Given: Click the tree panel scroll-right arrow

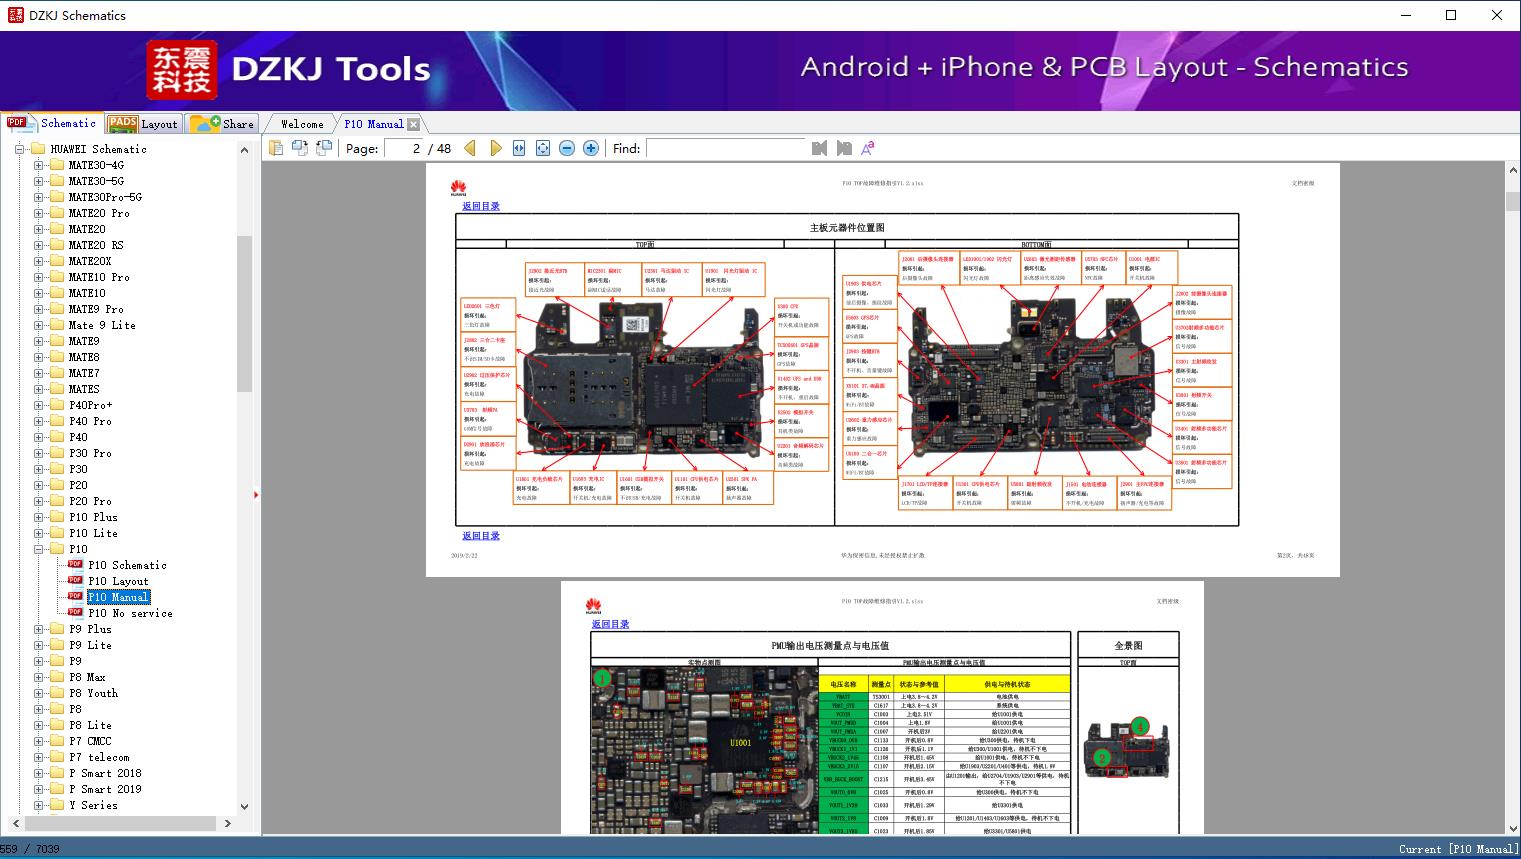Looking at the screenshot, I should pyautogui.click(x=227, y=824).
